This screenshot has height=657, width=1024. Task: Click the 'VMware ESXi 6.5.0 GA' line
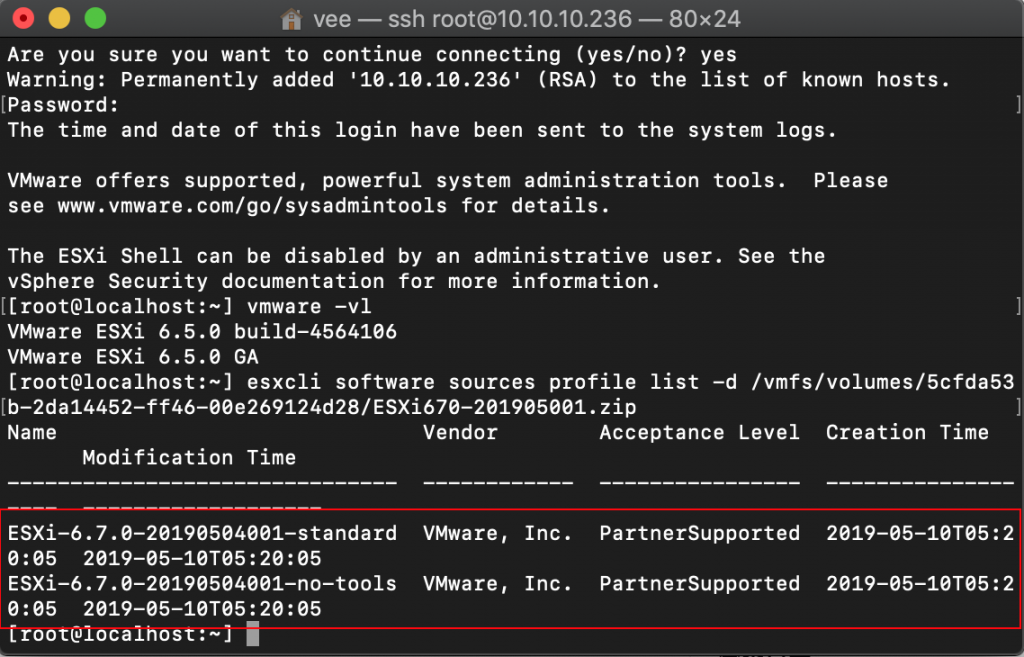(139, 356)
